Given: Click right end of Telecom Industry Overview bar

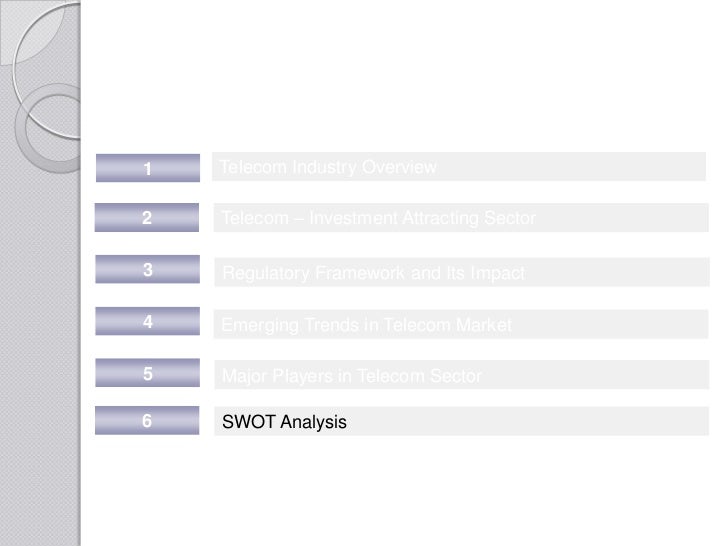Looking at the screenshot, I should [690, 167].
